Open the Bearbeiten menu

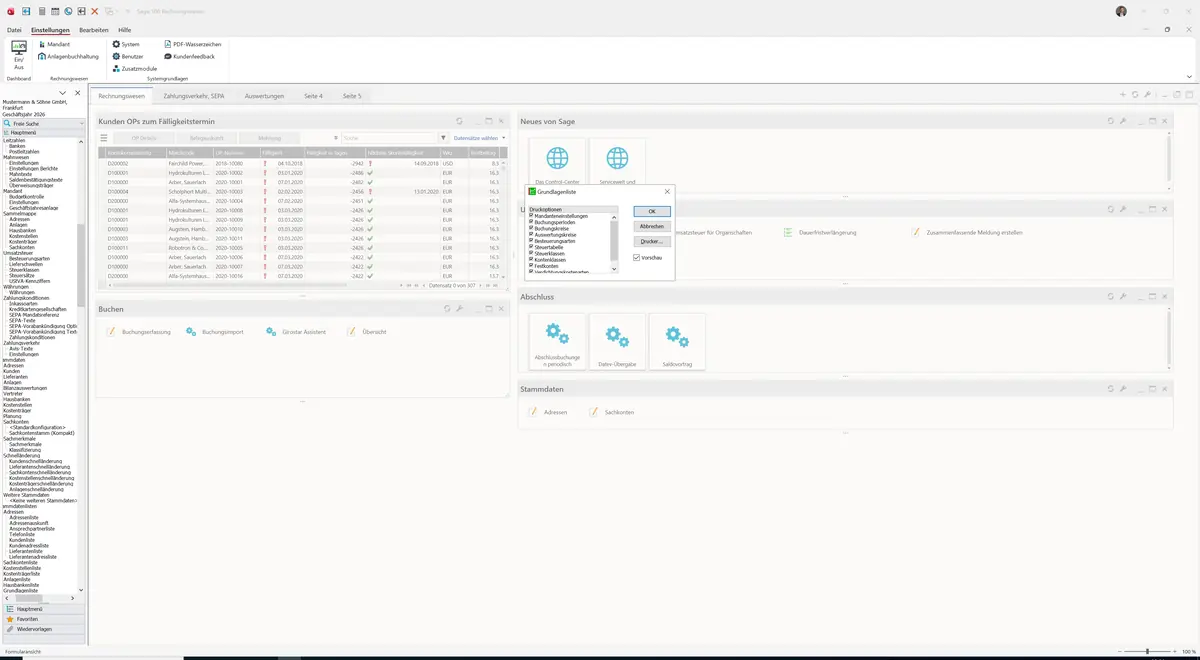[94, 30]
